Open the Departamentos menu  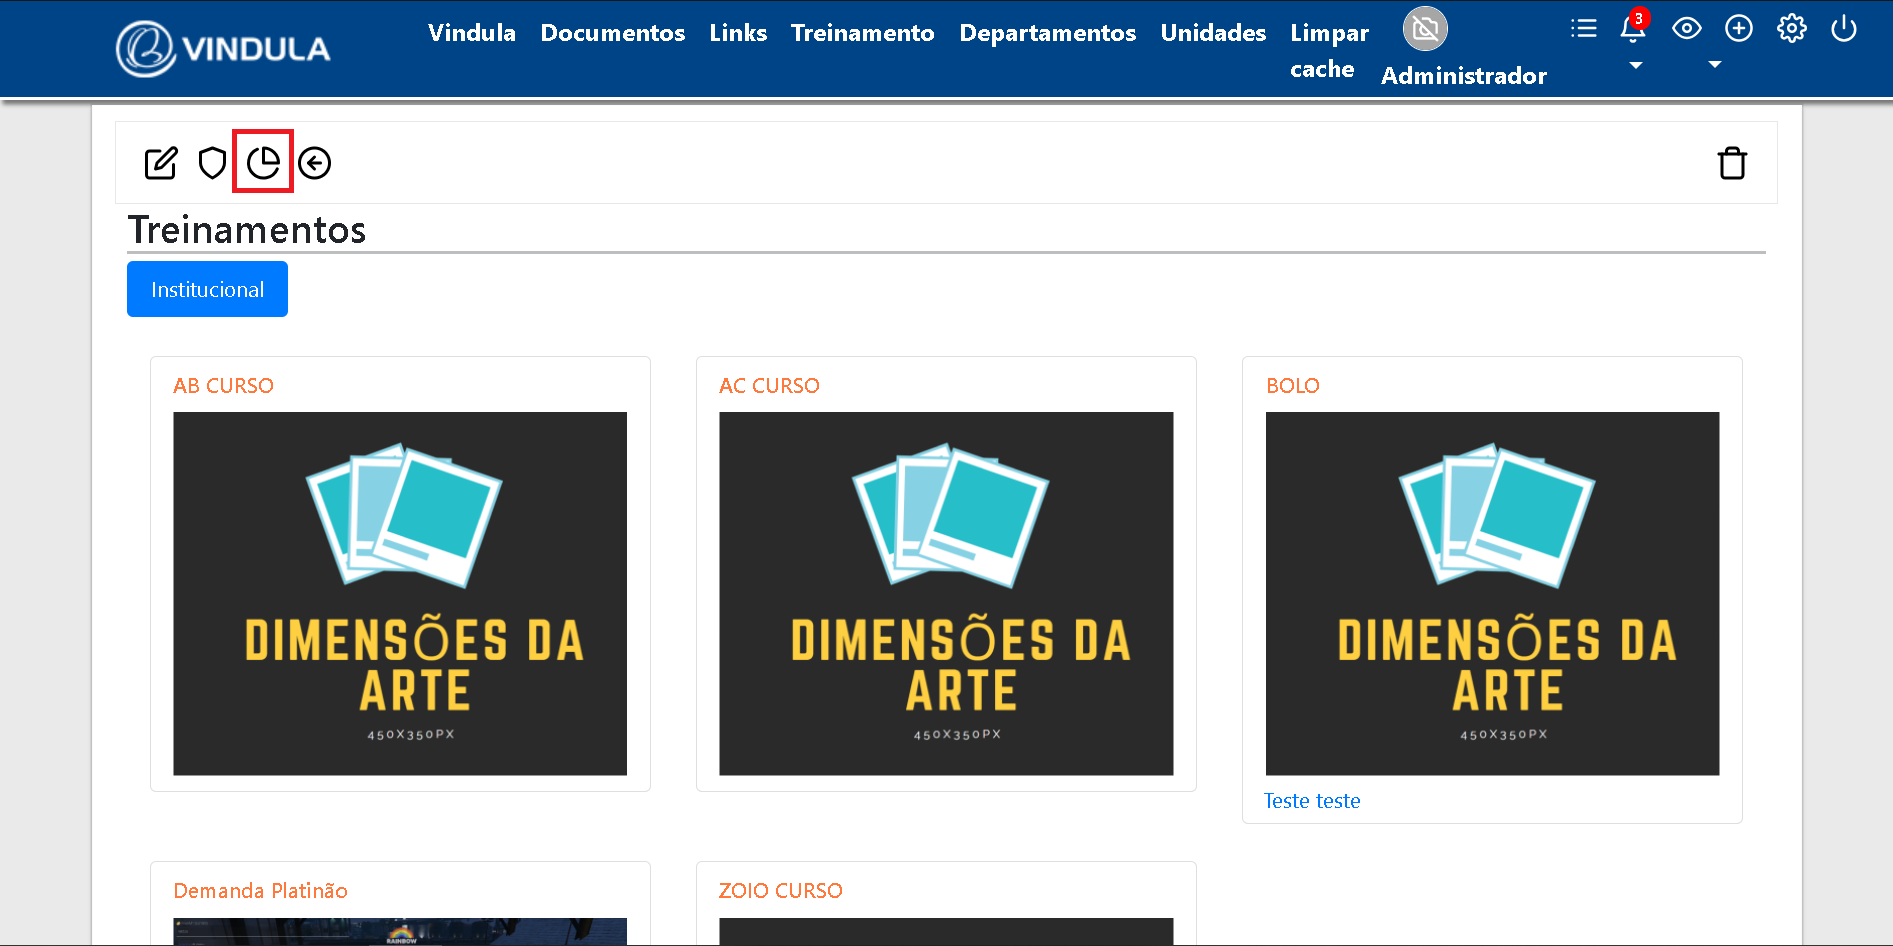click(x=1047, y=33)
